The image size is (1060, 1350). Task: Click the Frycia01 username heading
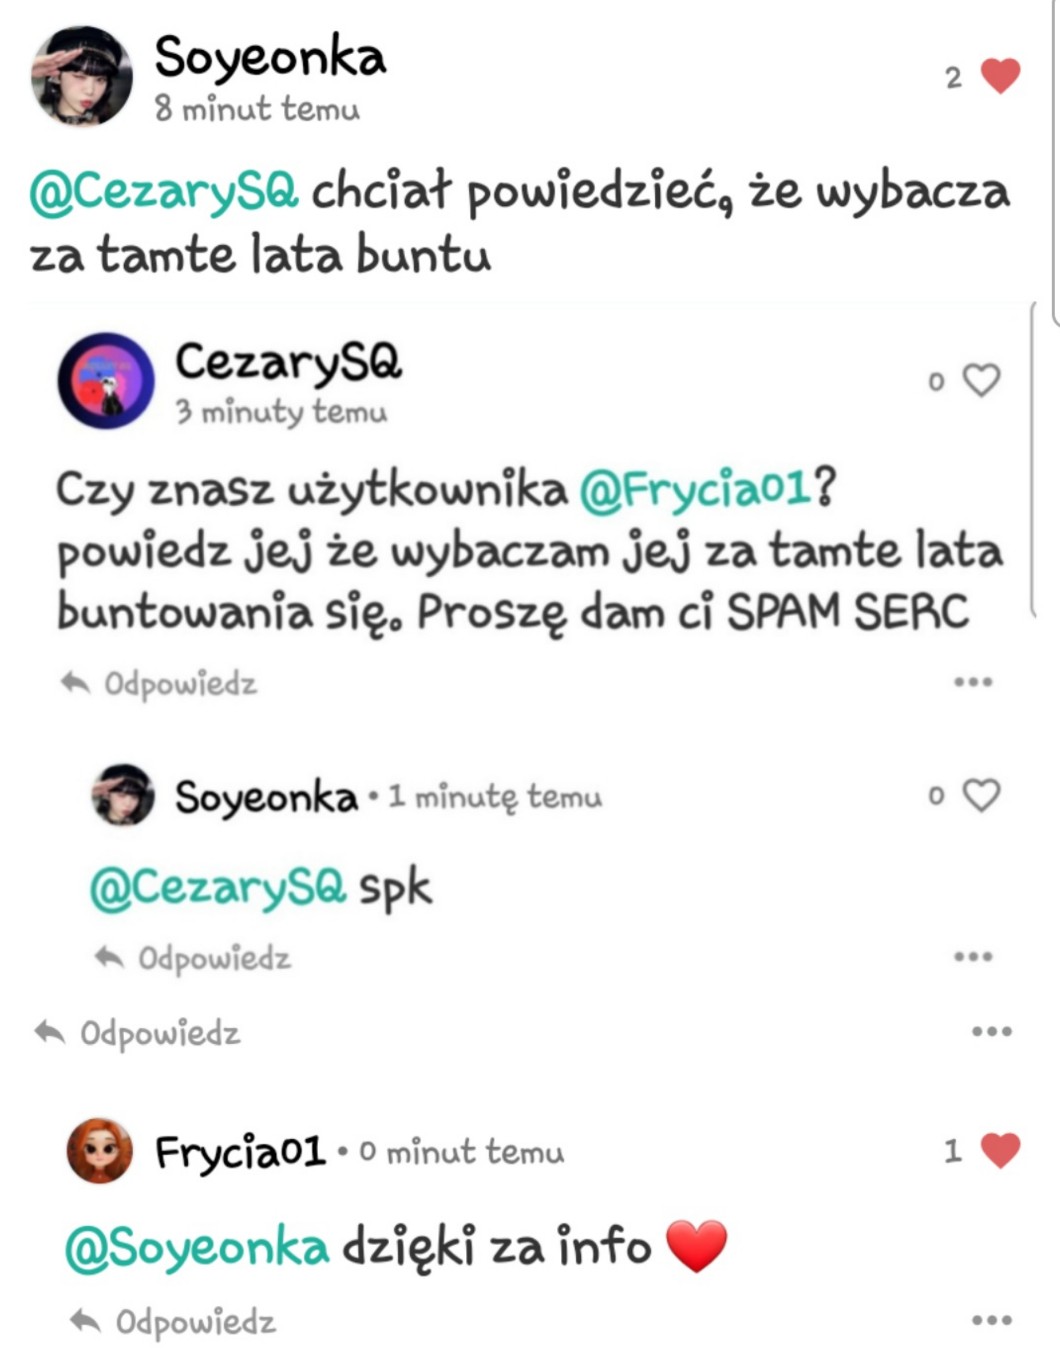click(240, 1152)
